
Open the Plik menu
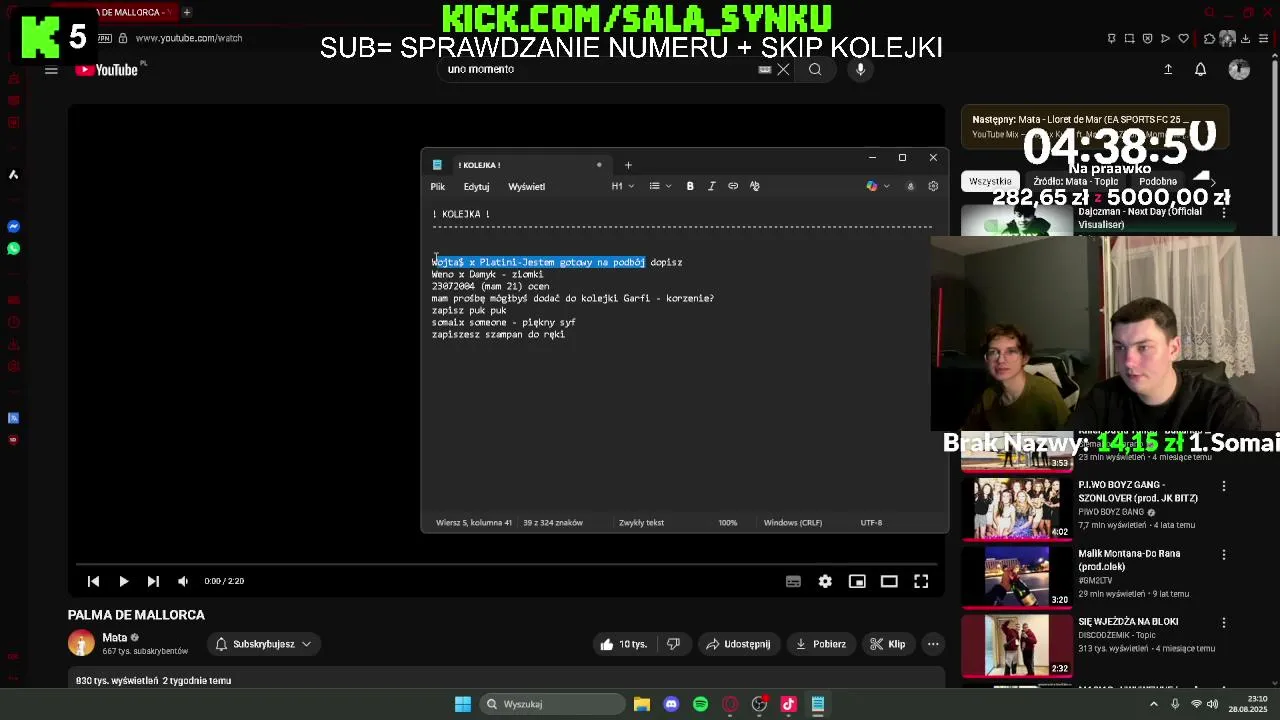(x=438, y=187)
